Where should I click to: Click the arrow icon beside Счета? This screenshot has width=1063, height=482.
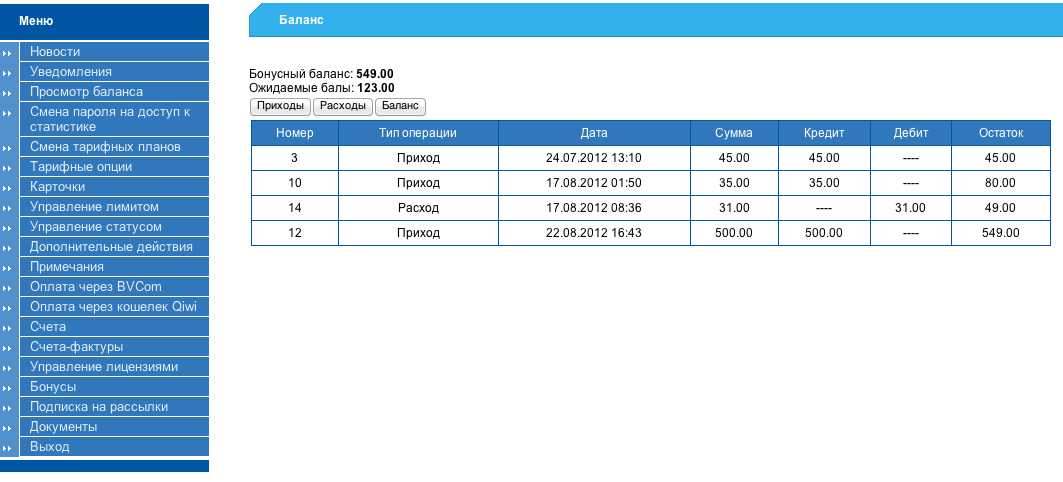(x=8, y=327)
